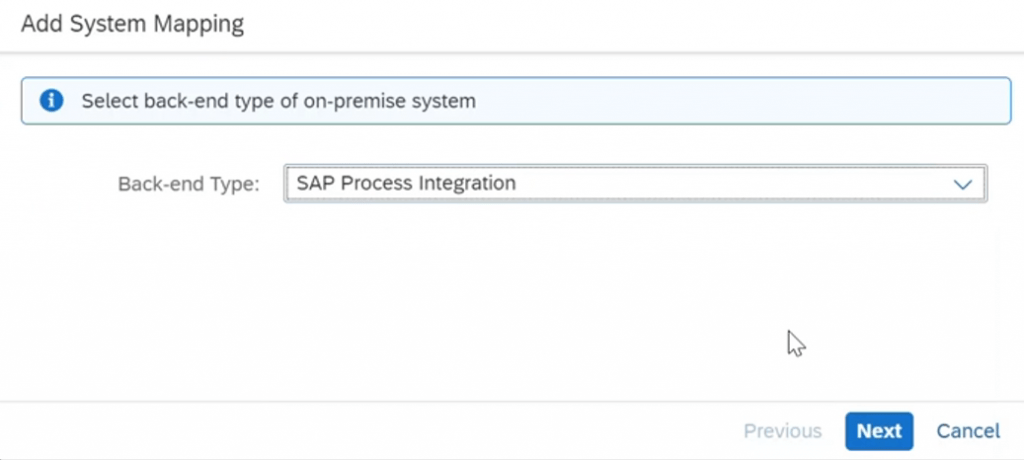Expand back-end type options via down arrow
Viewport: 1024px width, 460px height.
963,184
